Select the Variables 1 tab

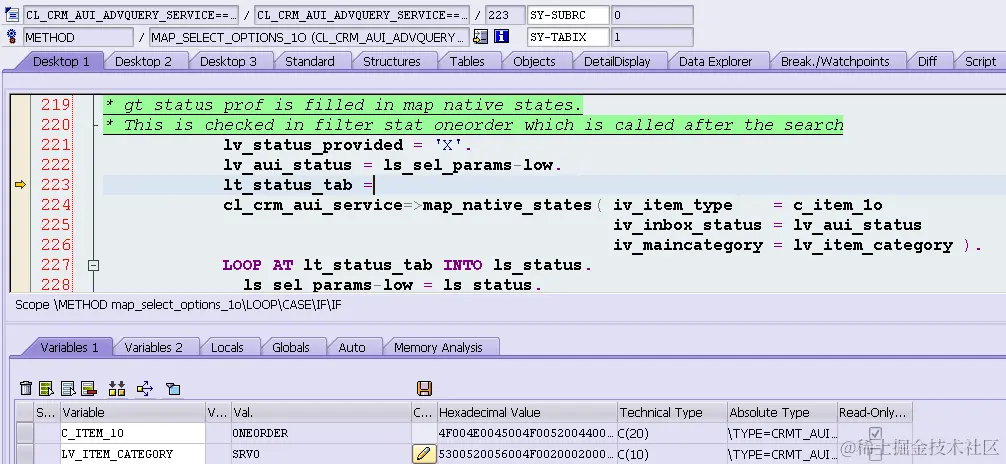(x=69, y=347)
